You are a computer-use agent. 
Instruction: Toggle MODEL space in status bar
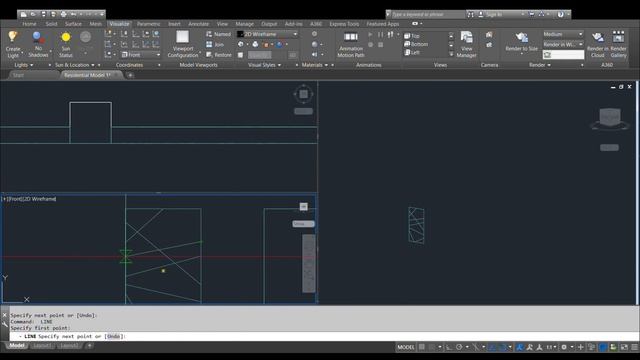(406, 347)
